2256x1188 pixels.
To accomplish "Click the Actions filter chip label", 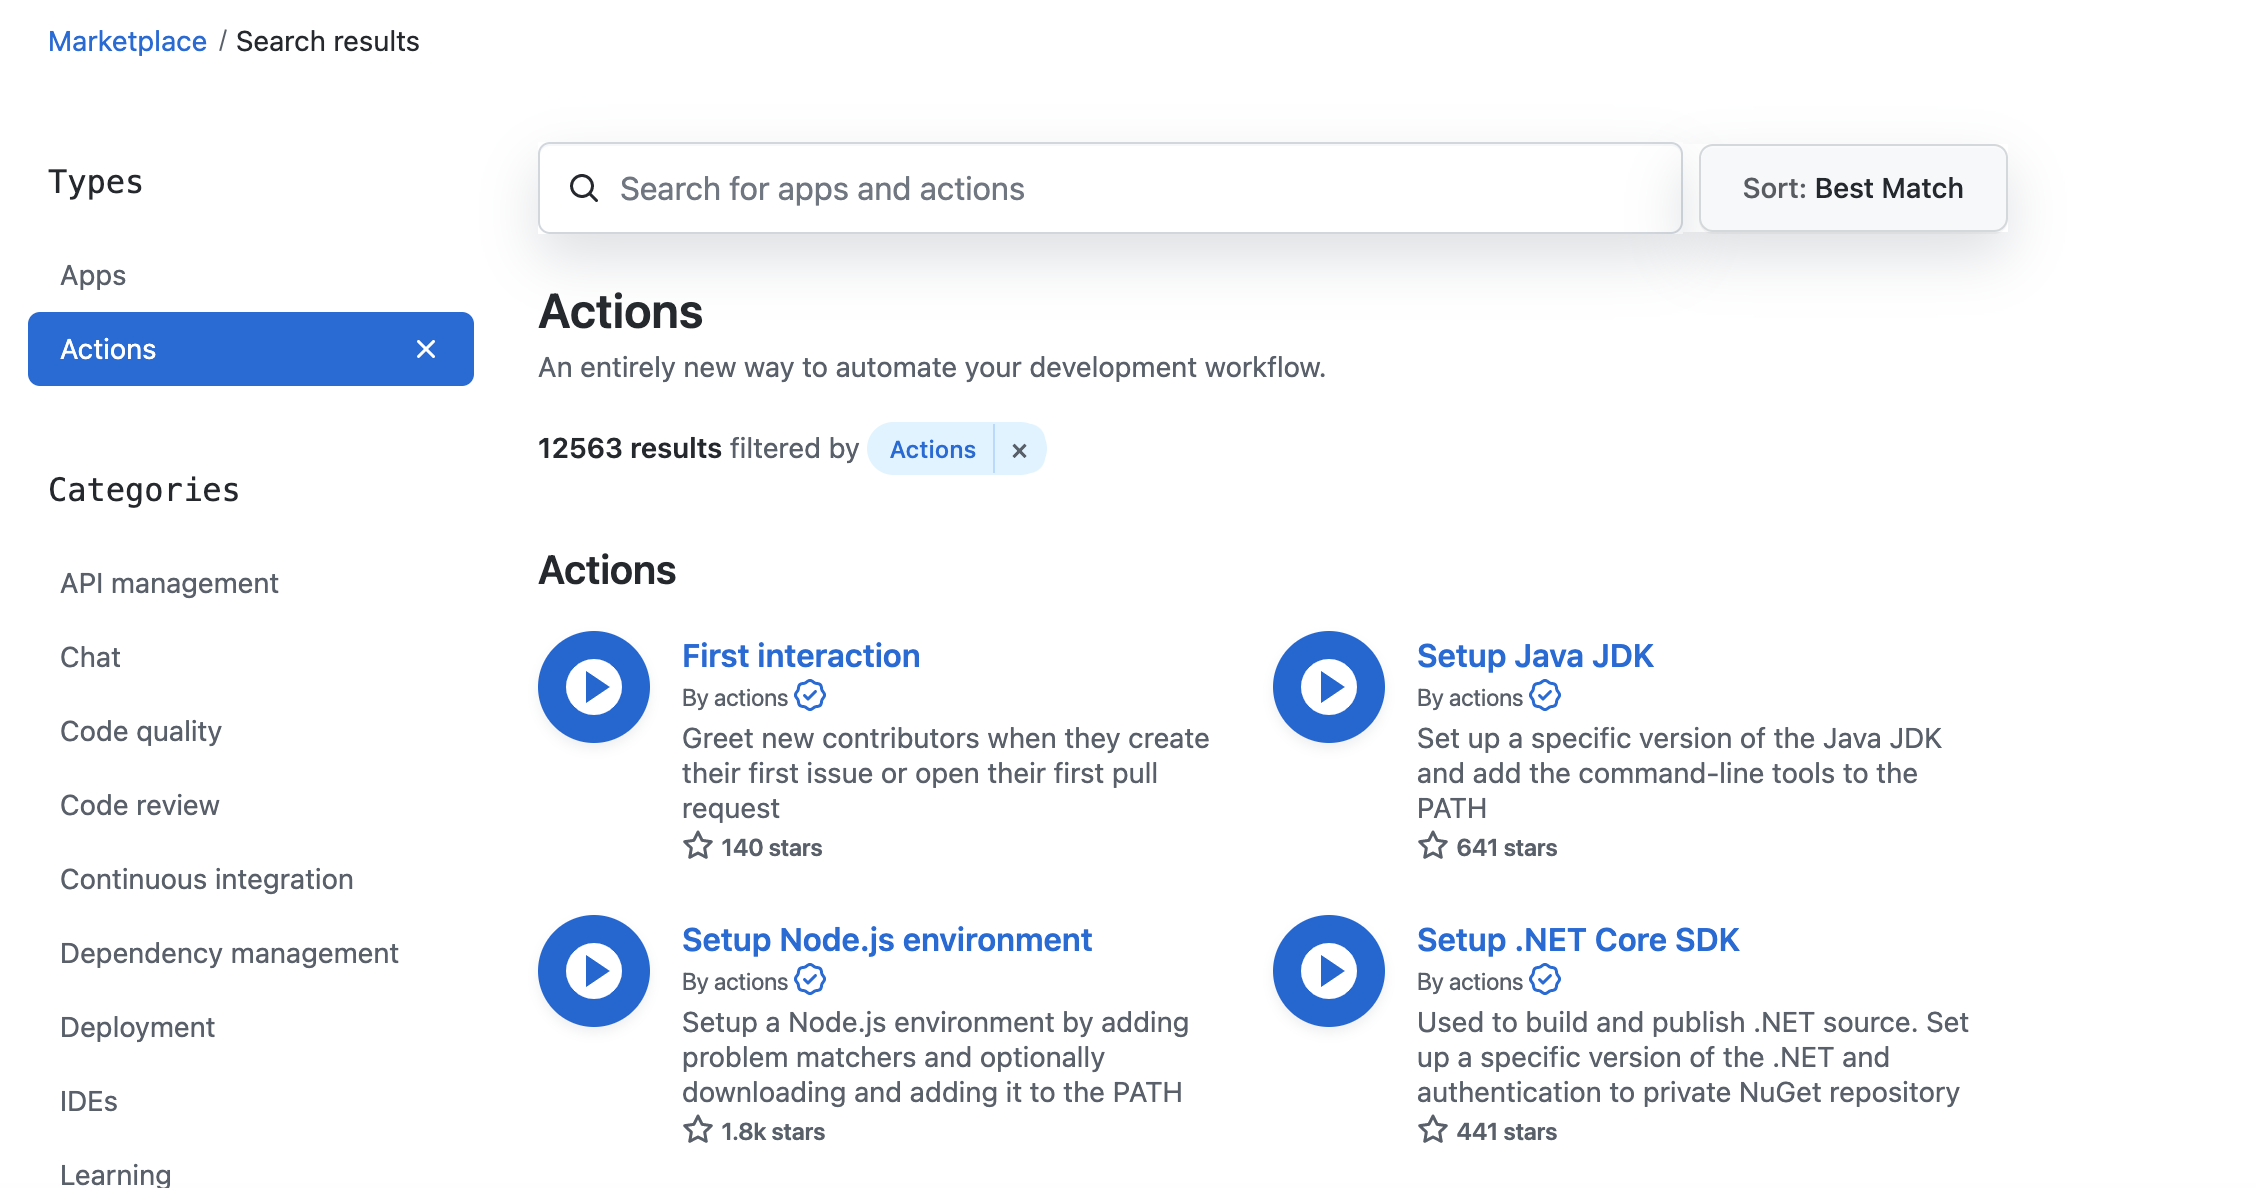I will coord(932,450).
